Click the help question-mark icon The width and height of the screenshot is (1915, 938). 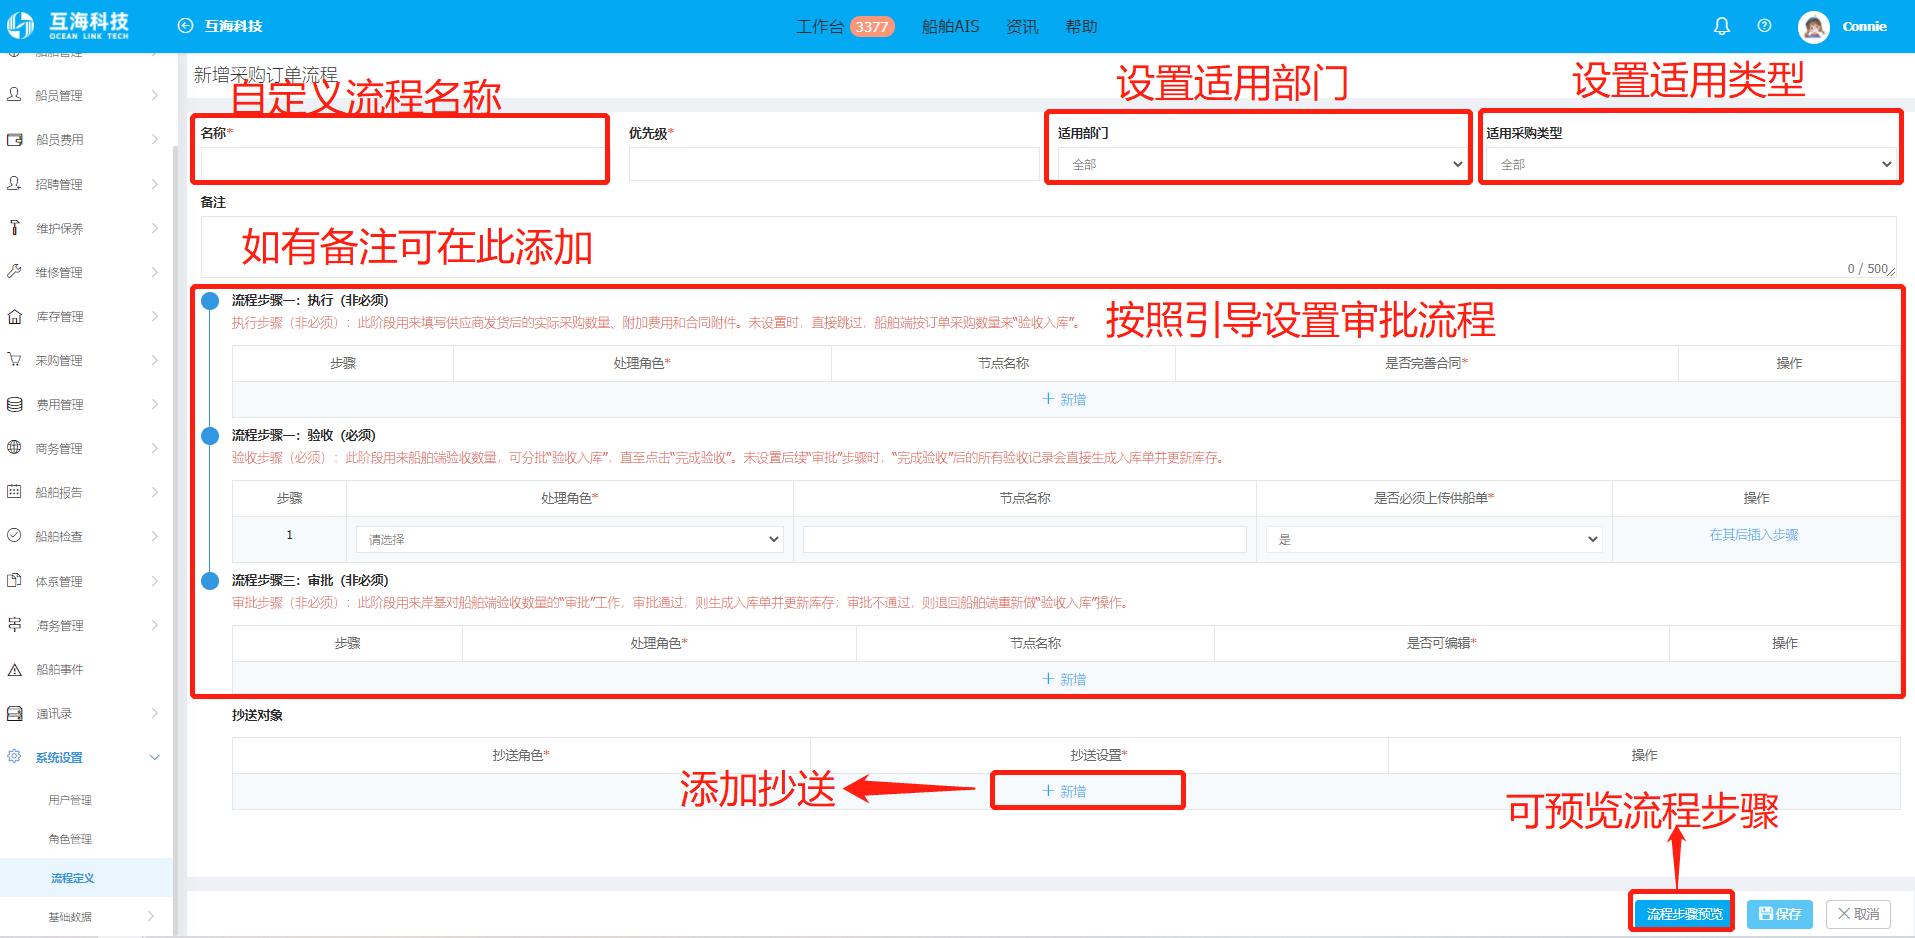(1764, 26)
